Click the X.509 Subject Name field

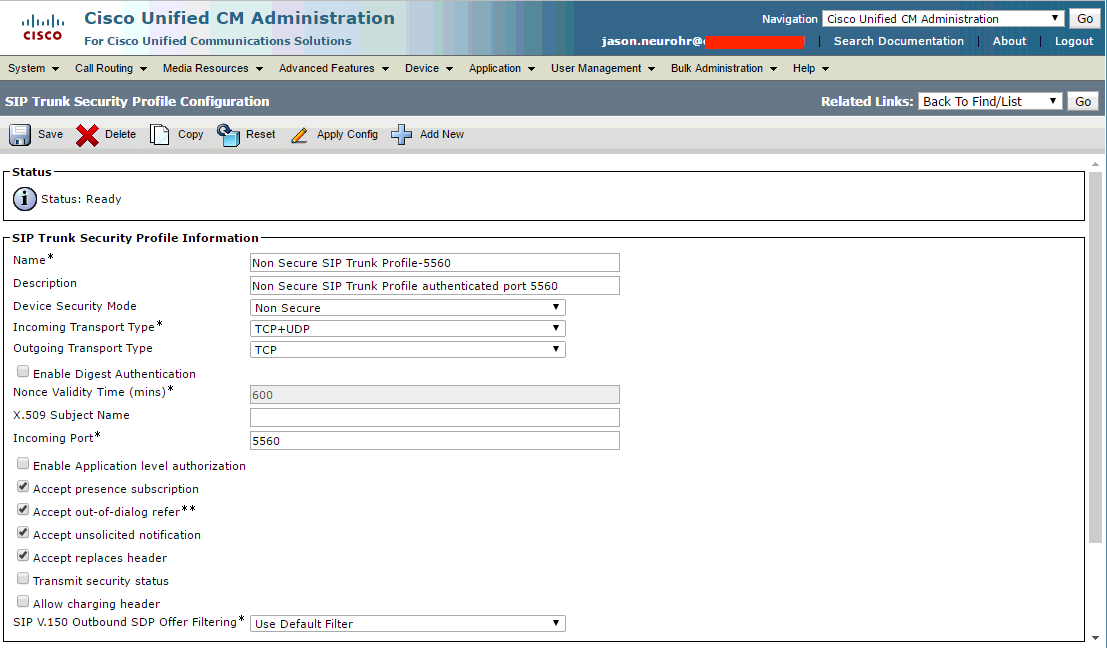pos(435,417)
